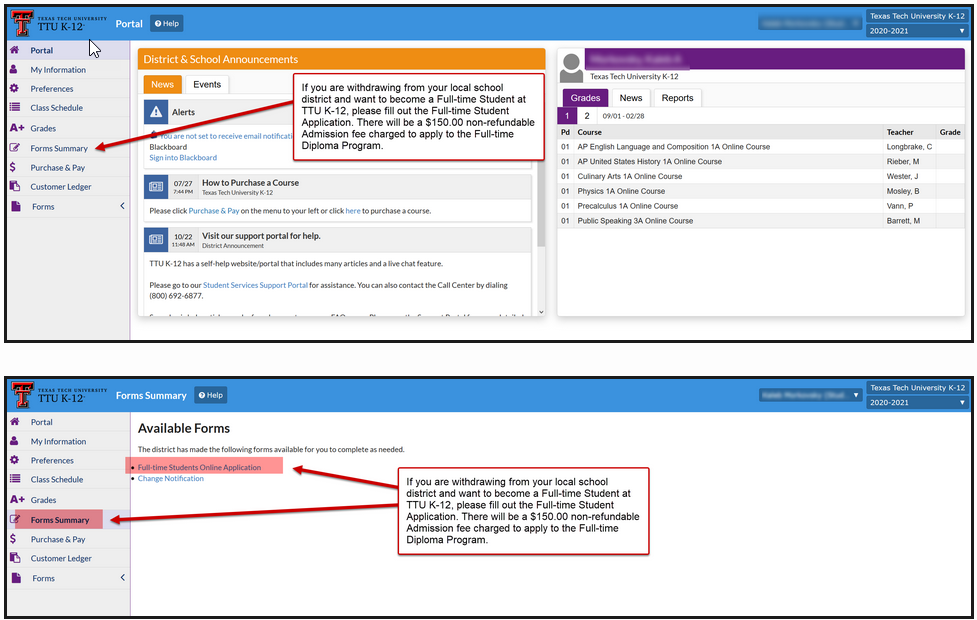Image resolution: width=977 pixels, height=620 pixels.
Task: Click the file icon beside Forms on the Portal page
Action: (x=16, y=206)
